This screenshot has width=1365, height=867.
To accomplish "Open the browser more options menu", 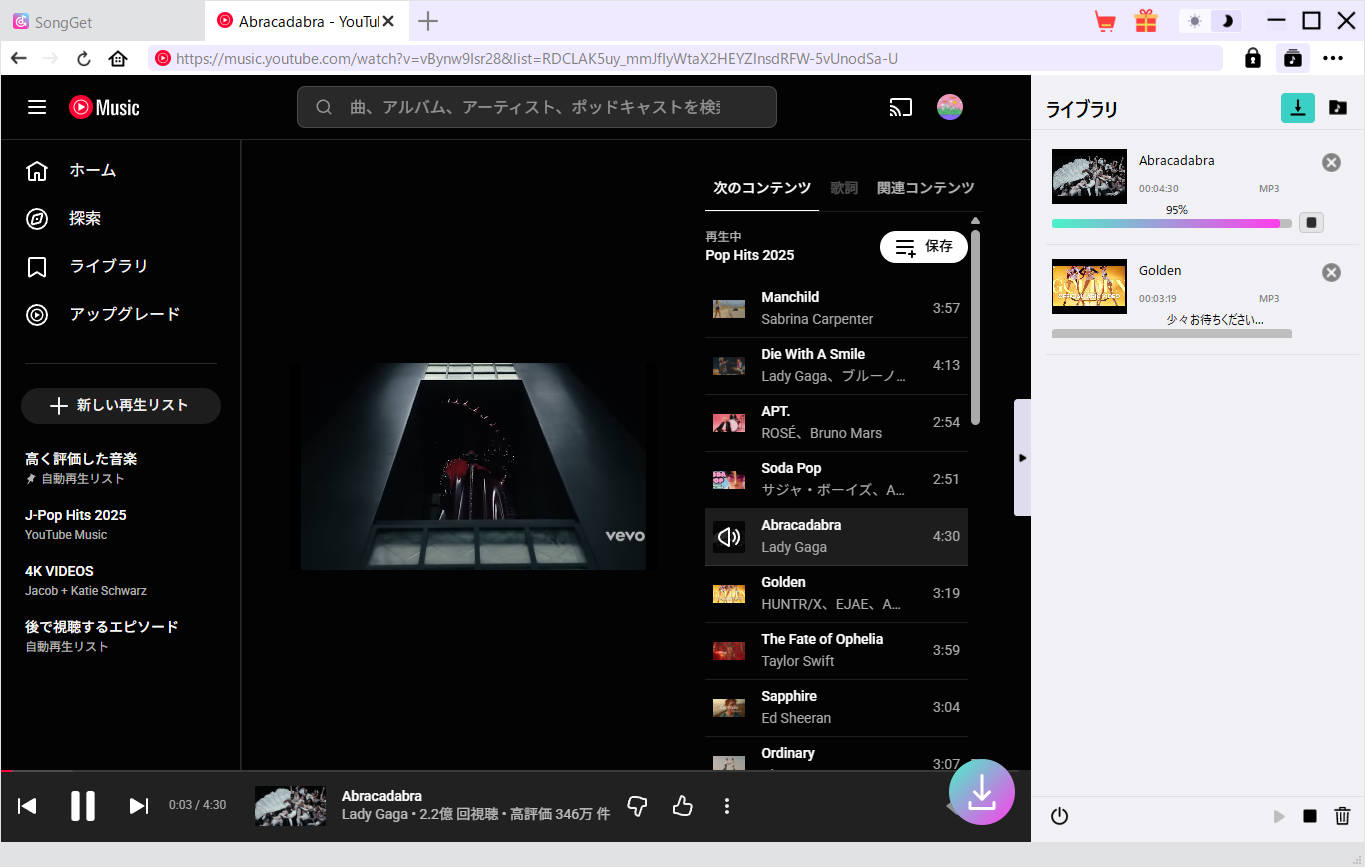I will [1333, 58].
